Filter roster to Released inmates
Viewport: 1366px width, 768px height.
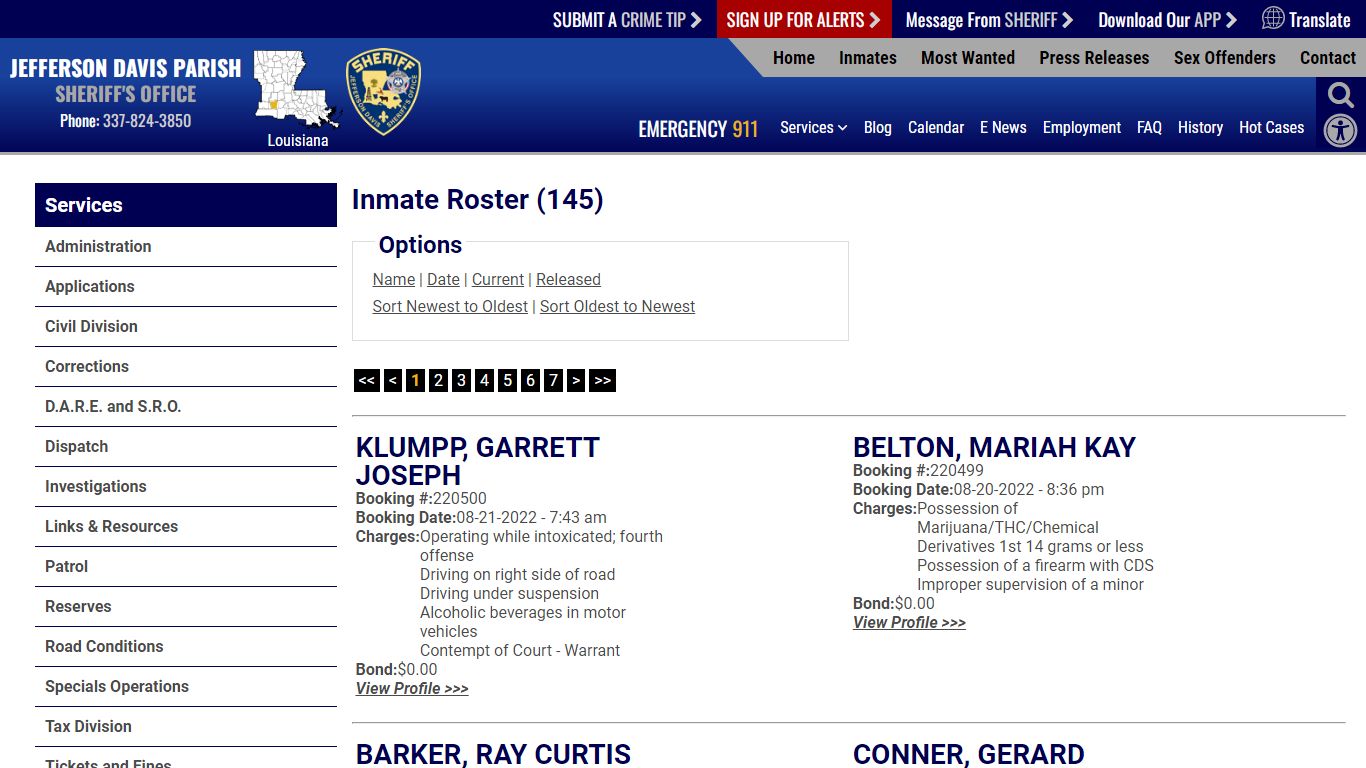[x=568, y=280]
